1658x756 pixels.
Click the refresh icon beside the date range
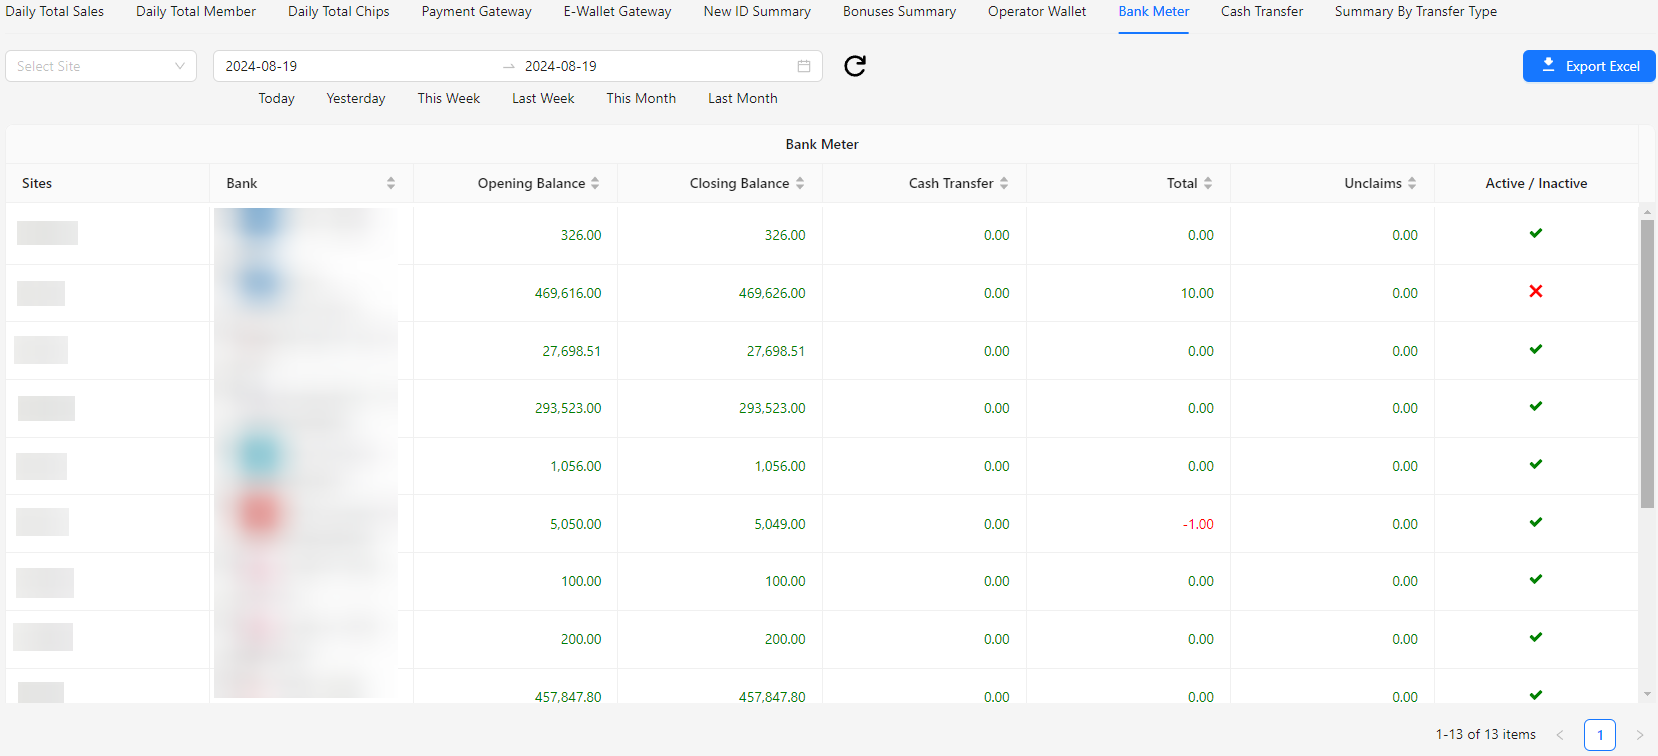(x=855, y=66)
